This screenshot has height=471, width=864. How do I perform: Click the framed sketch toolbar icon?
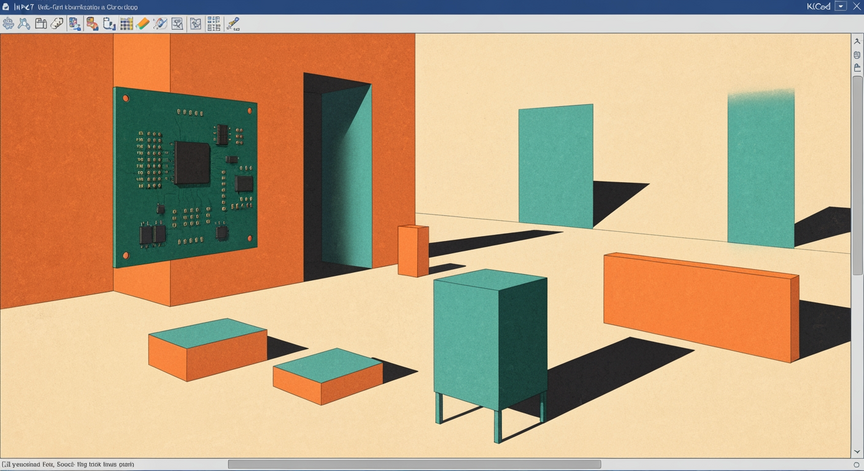tap(177, 24)
